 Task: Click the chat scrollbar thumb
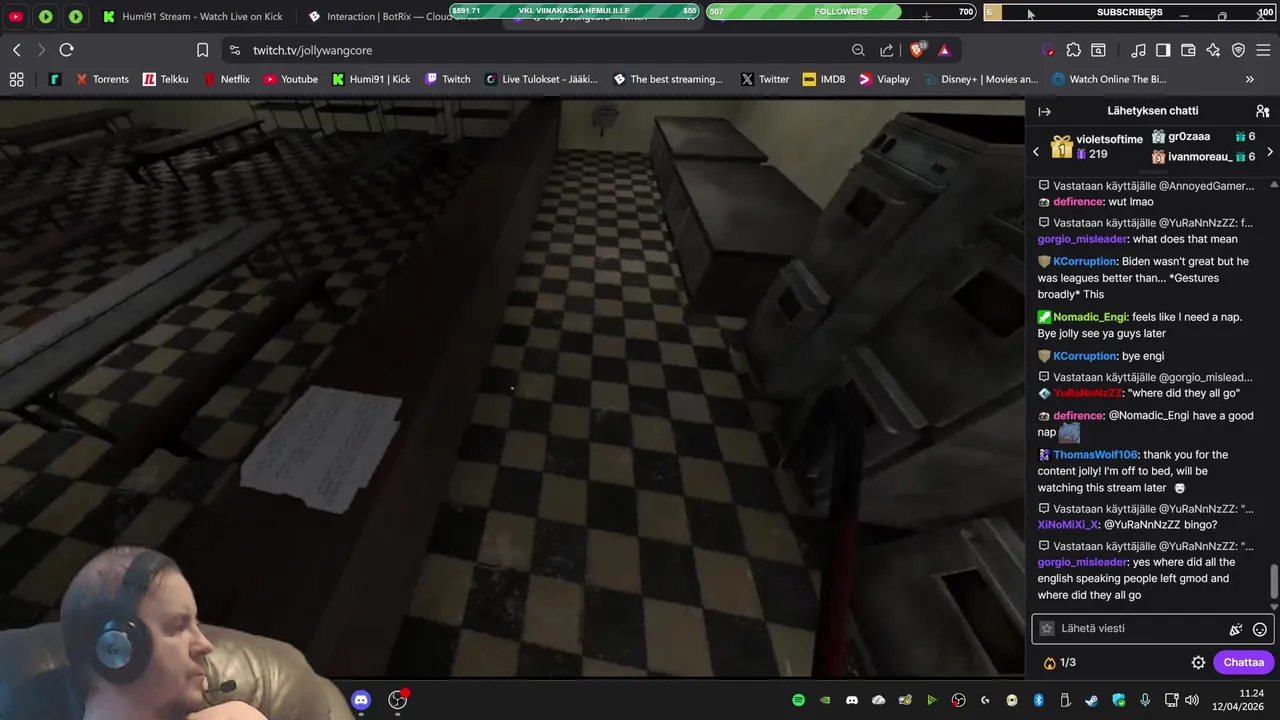[x=1274, y=580]
